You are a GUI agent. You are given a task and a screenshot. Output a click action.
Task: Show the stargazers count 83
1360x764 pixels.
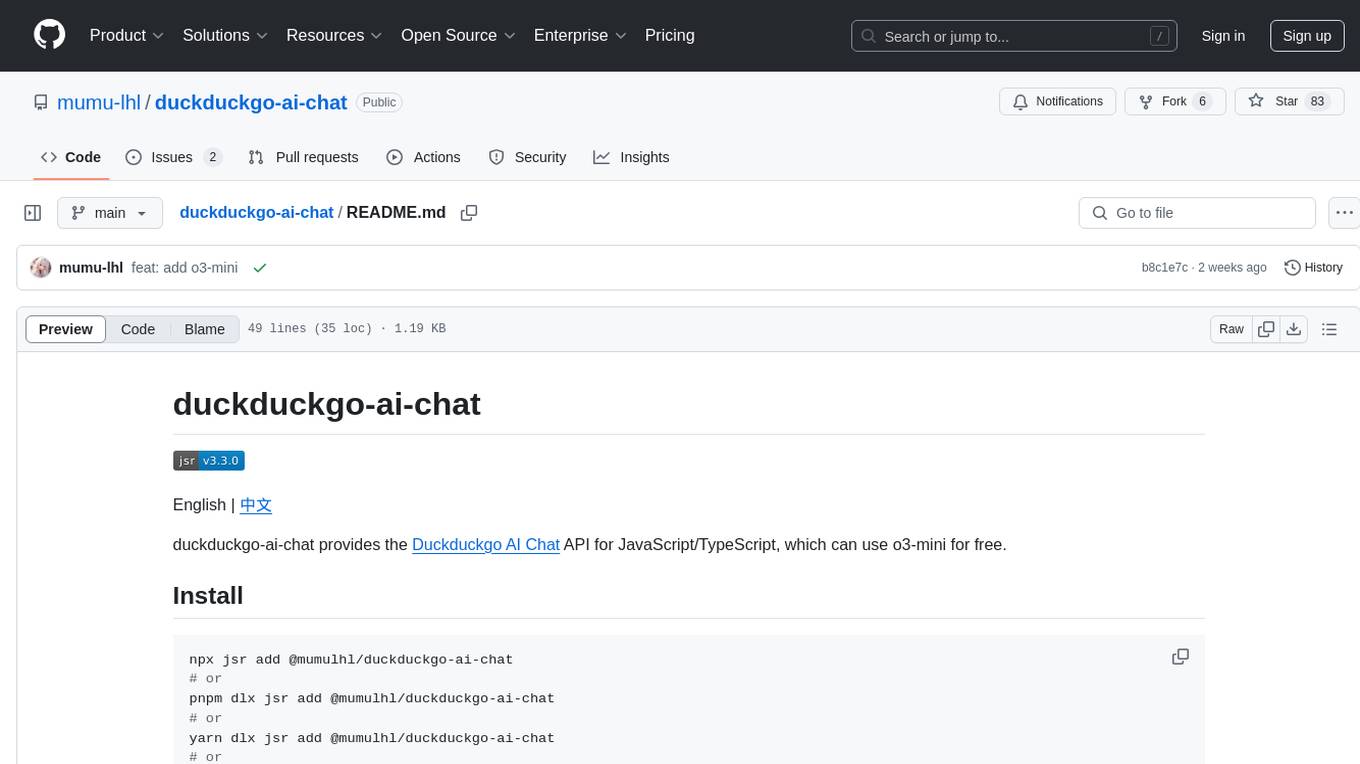click(1317, 101)
